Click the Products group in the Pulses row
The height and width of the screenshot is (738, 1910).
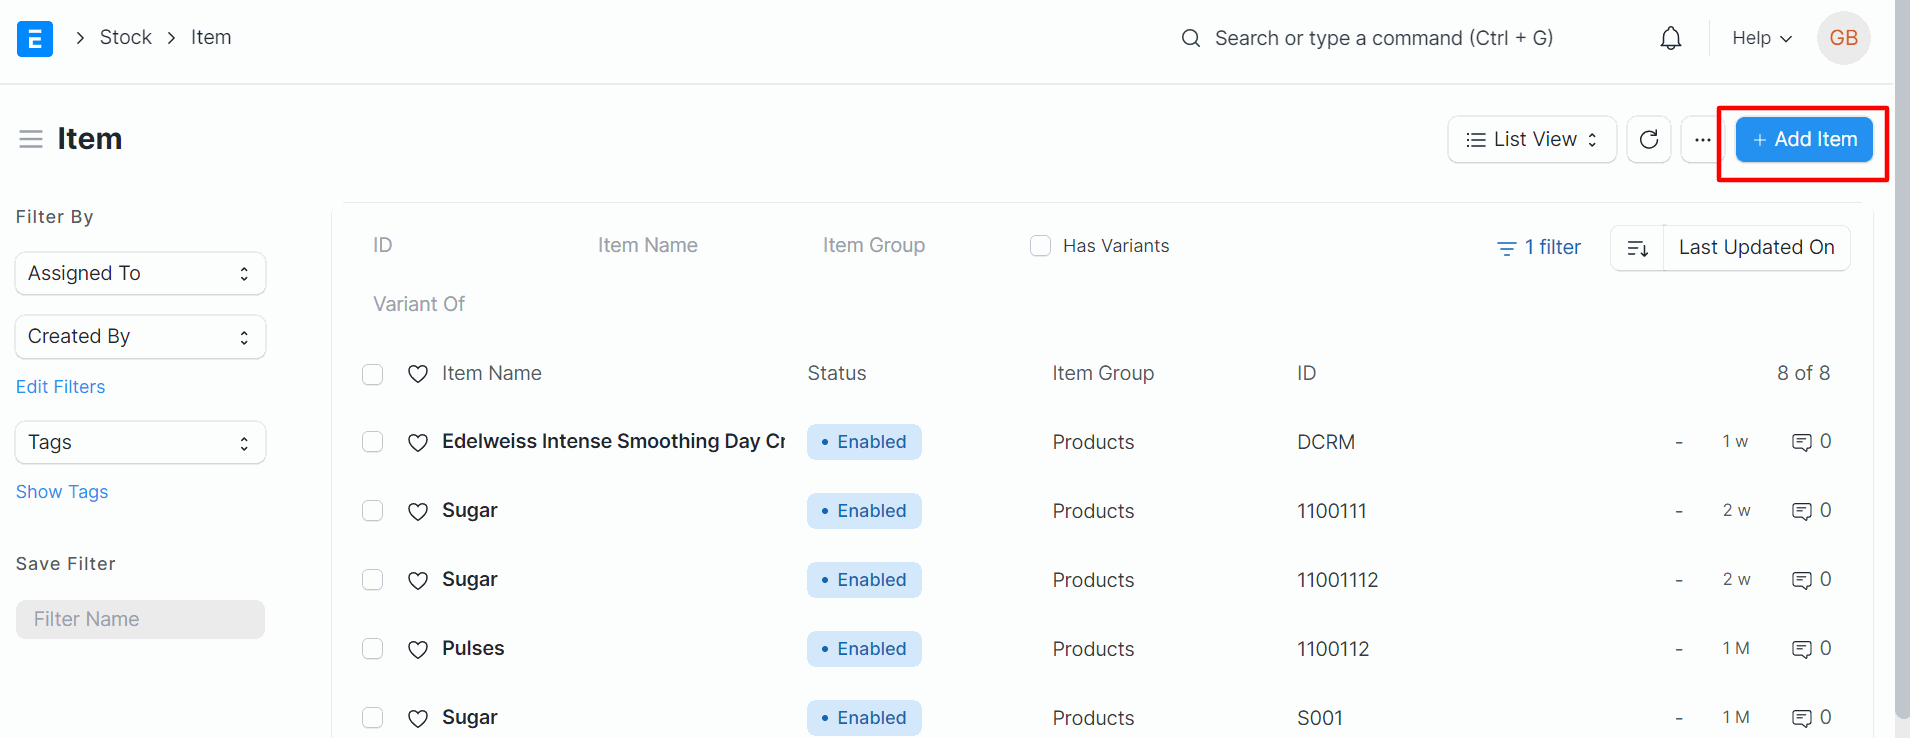click(1093, 649)
